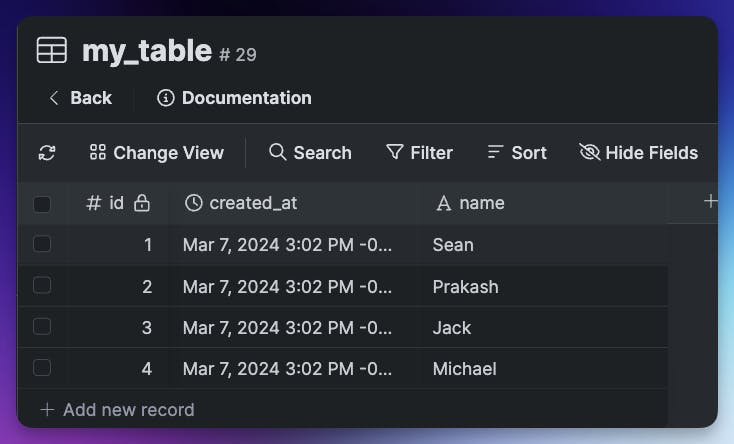Open the Change View menu
The image size is (734, 444).
(157, 153)
